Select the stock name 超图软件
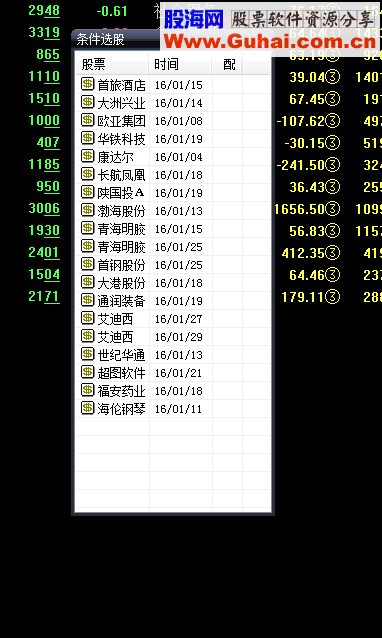Image resolution: width=382 pixels, height=638 pixels. [x=121, y=373]
